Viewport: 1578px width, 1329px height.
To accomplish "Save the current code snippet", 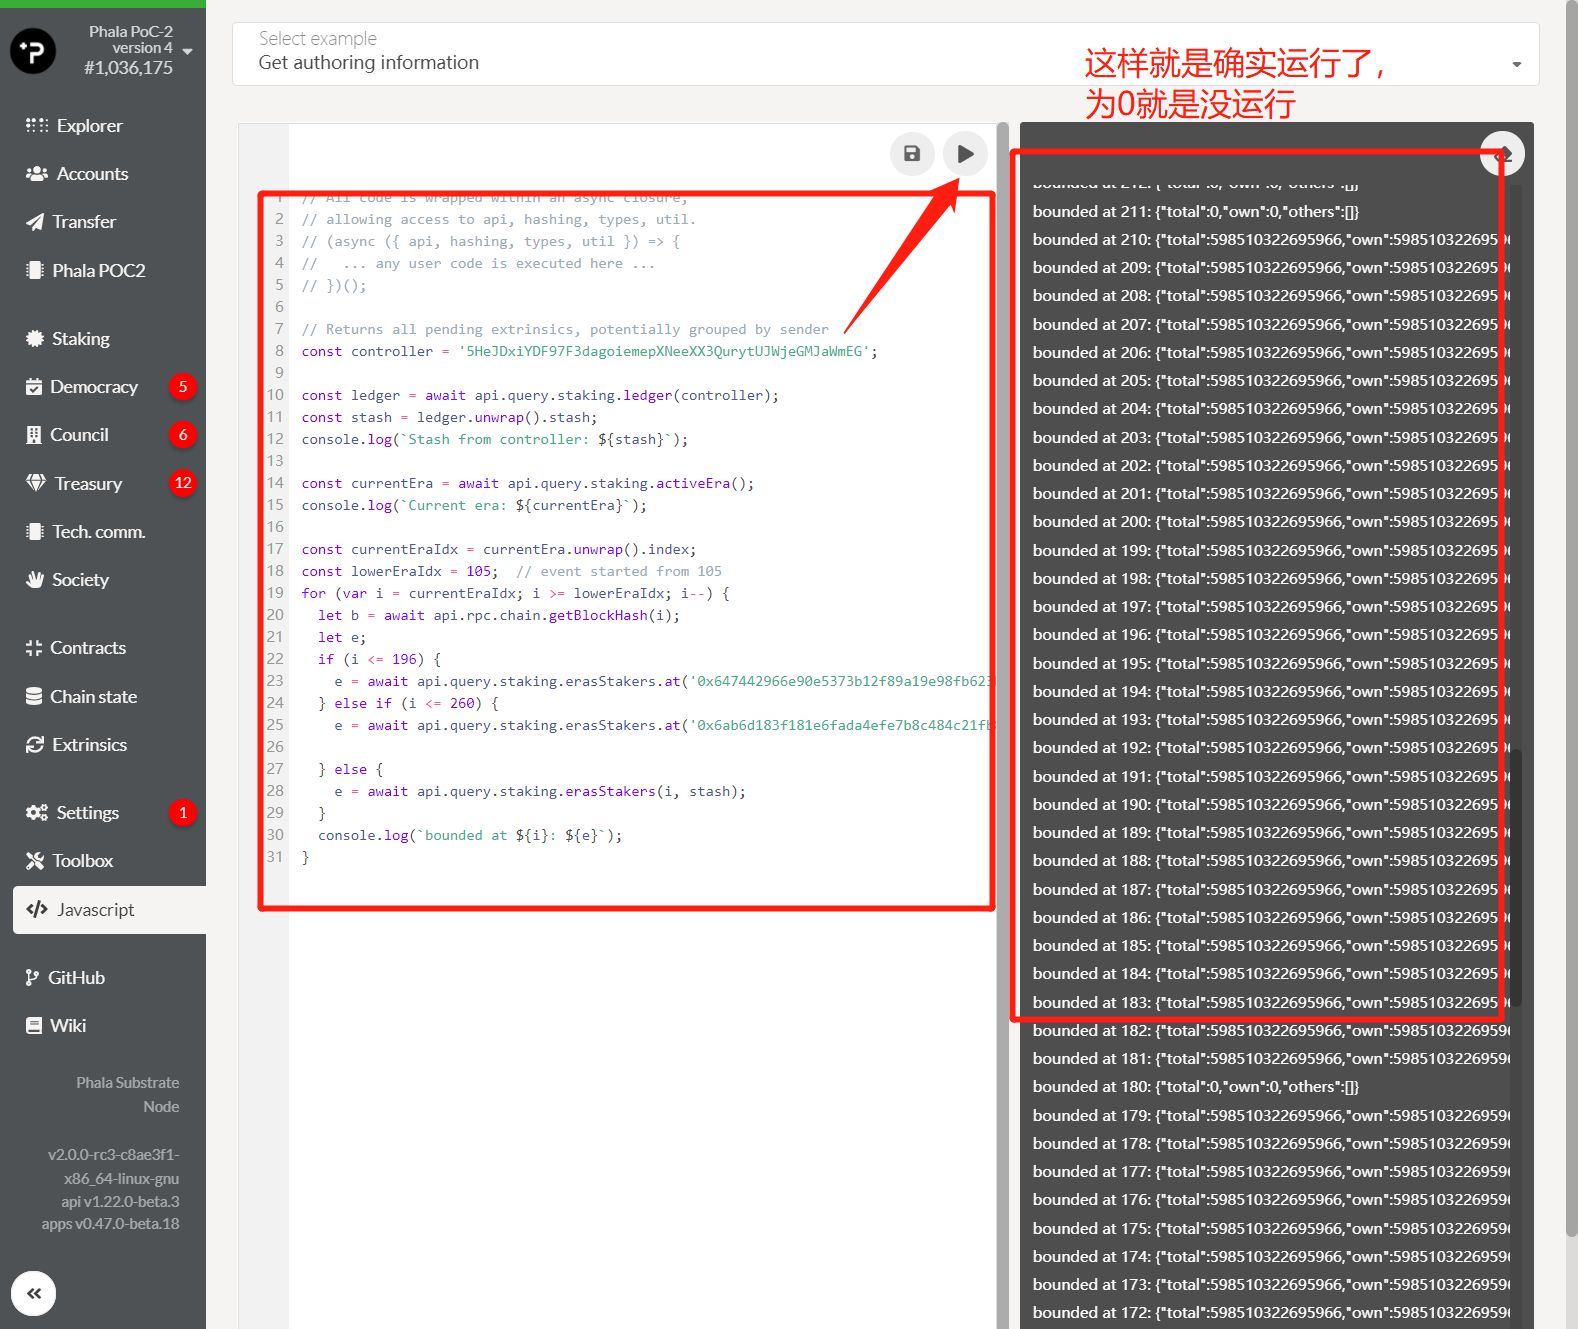I will [x=912, y=154].
